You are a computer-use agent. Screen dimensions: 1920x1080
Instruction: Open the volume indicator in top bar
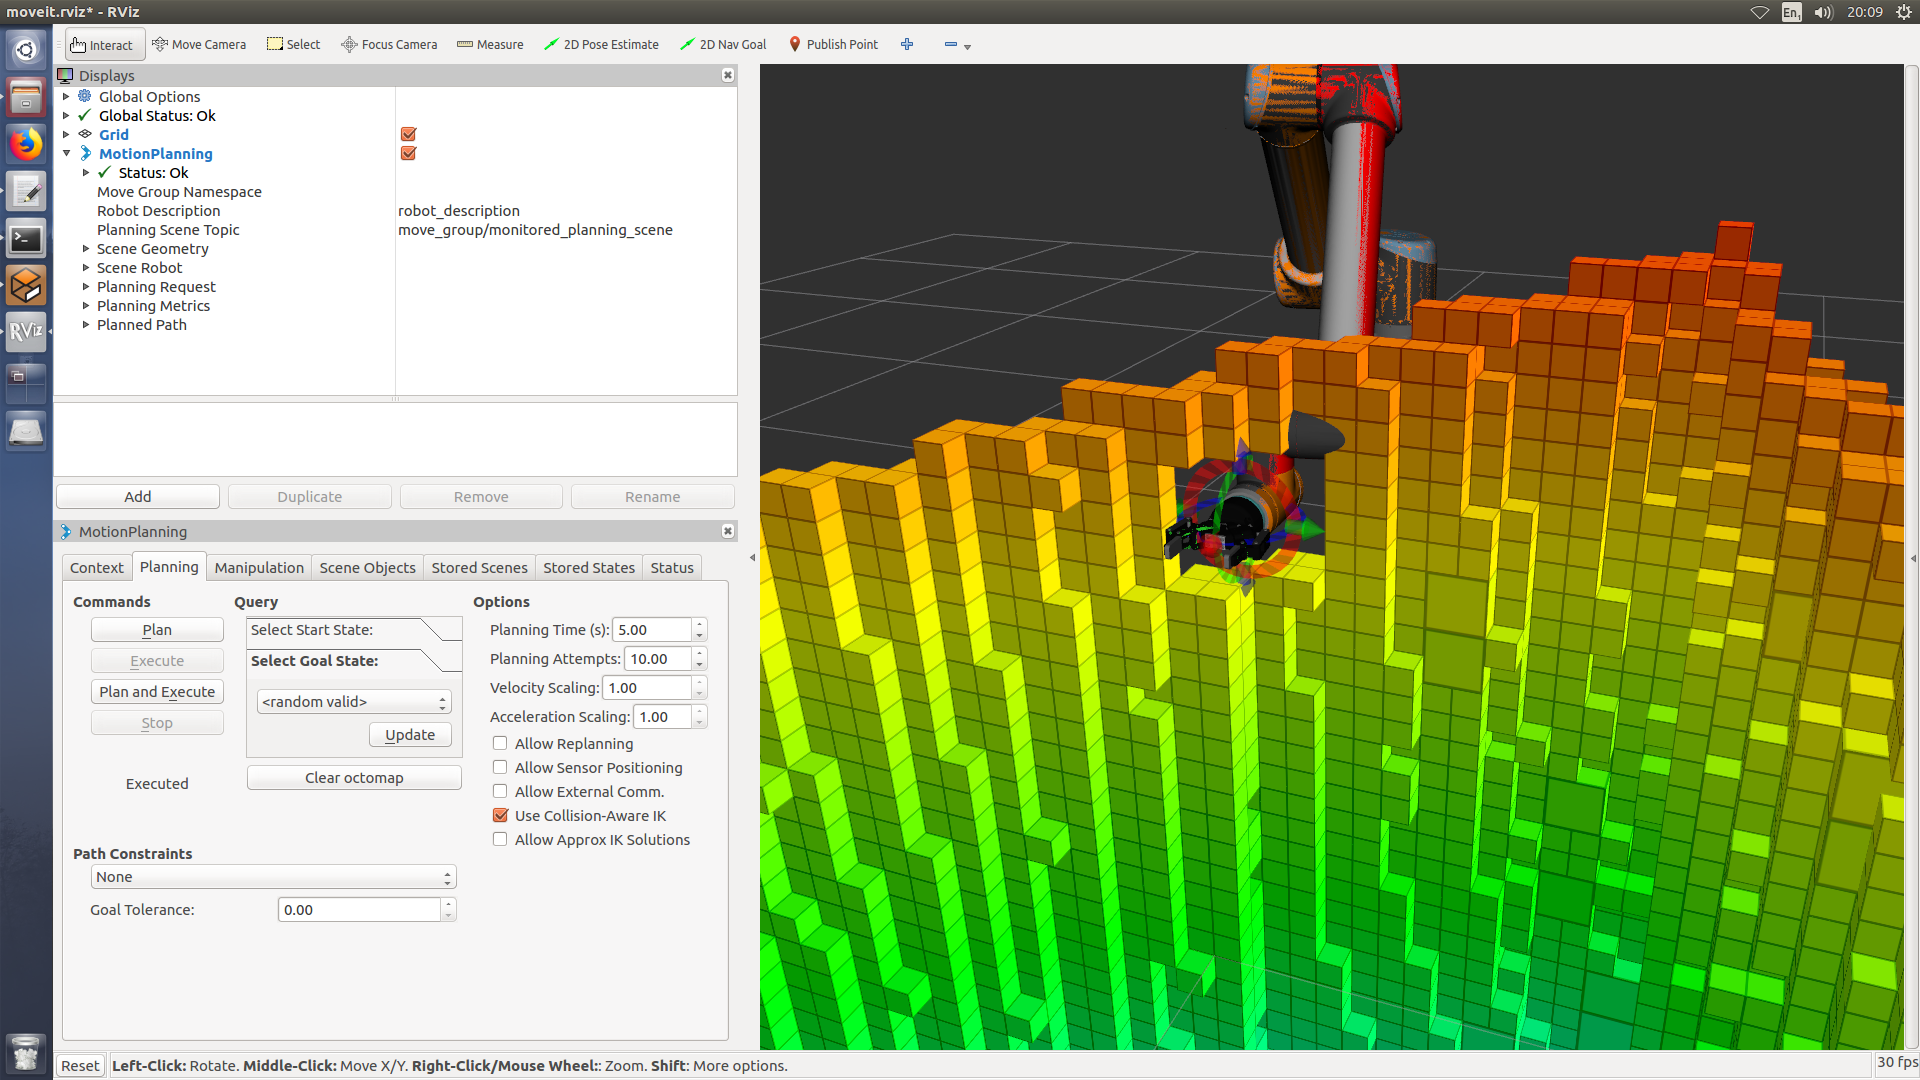tap(1823, 12)
